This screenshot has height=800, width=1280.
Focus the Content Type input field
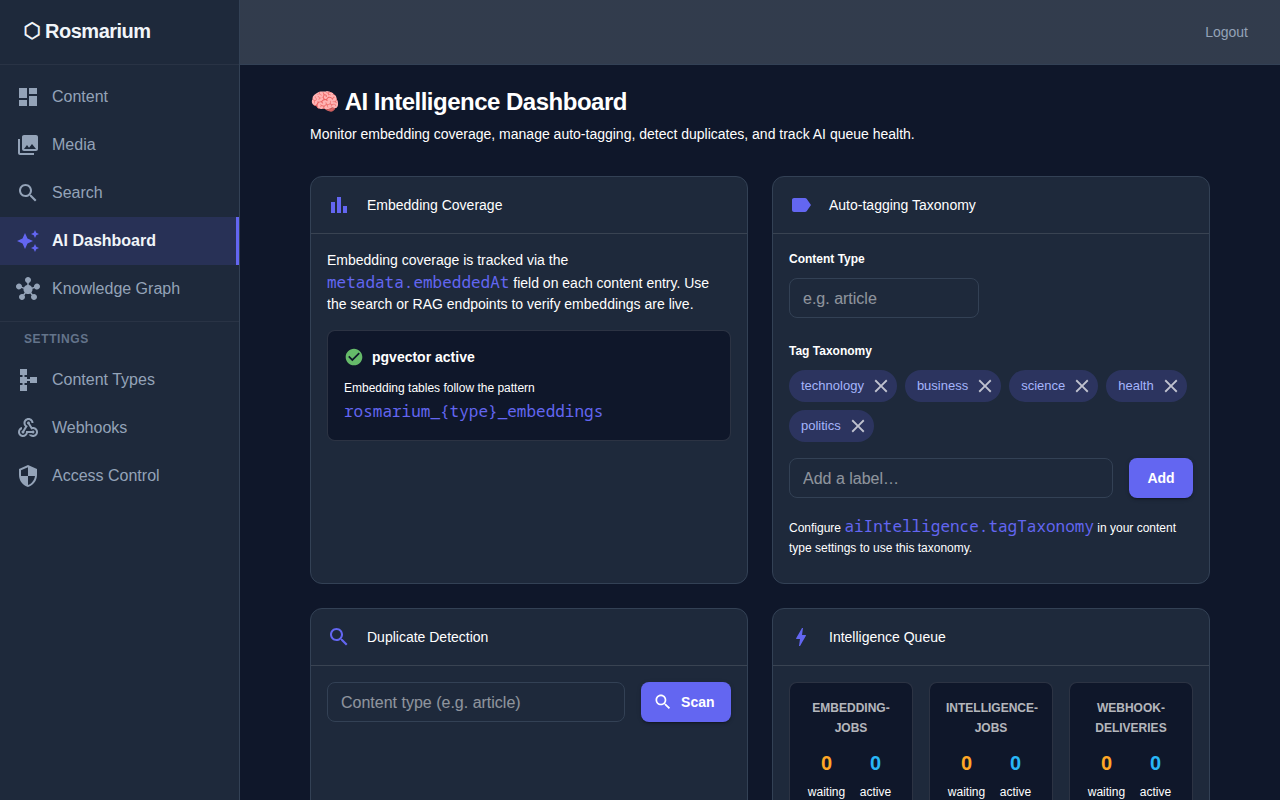click(x=884, y=298)
